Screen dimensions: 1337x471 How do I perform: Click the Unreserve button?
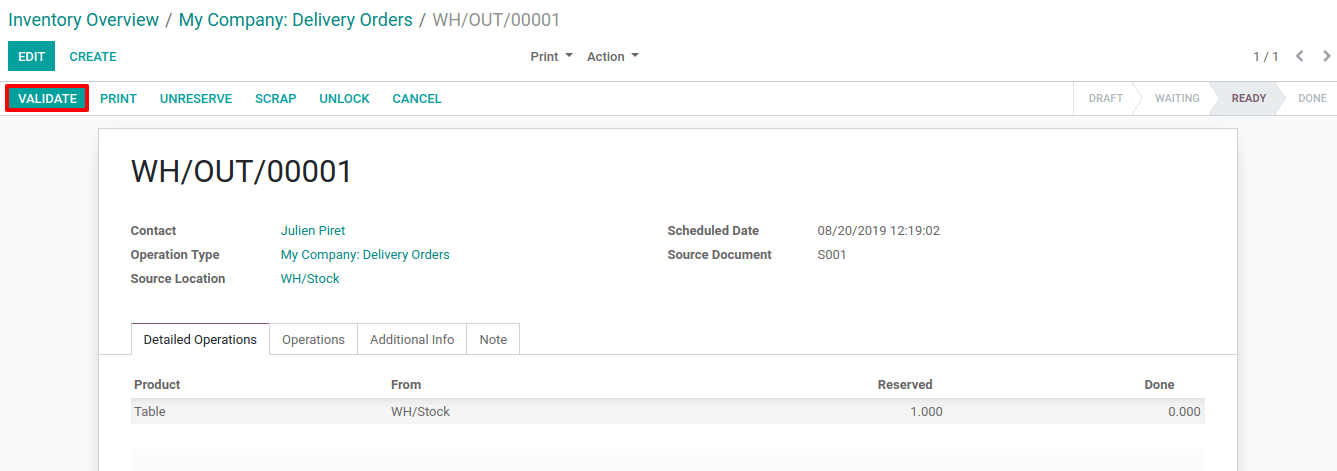tap(196, 98)
